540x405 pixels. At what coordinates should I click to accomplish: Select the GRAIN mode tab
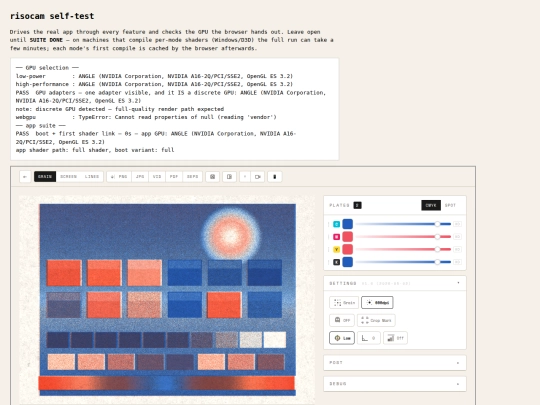45,177
